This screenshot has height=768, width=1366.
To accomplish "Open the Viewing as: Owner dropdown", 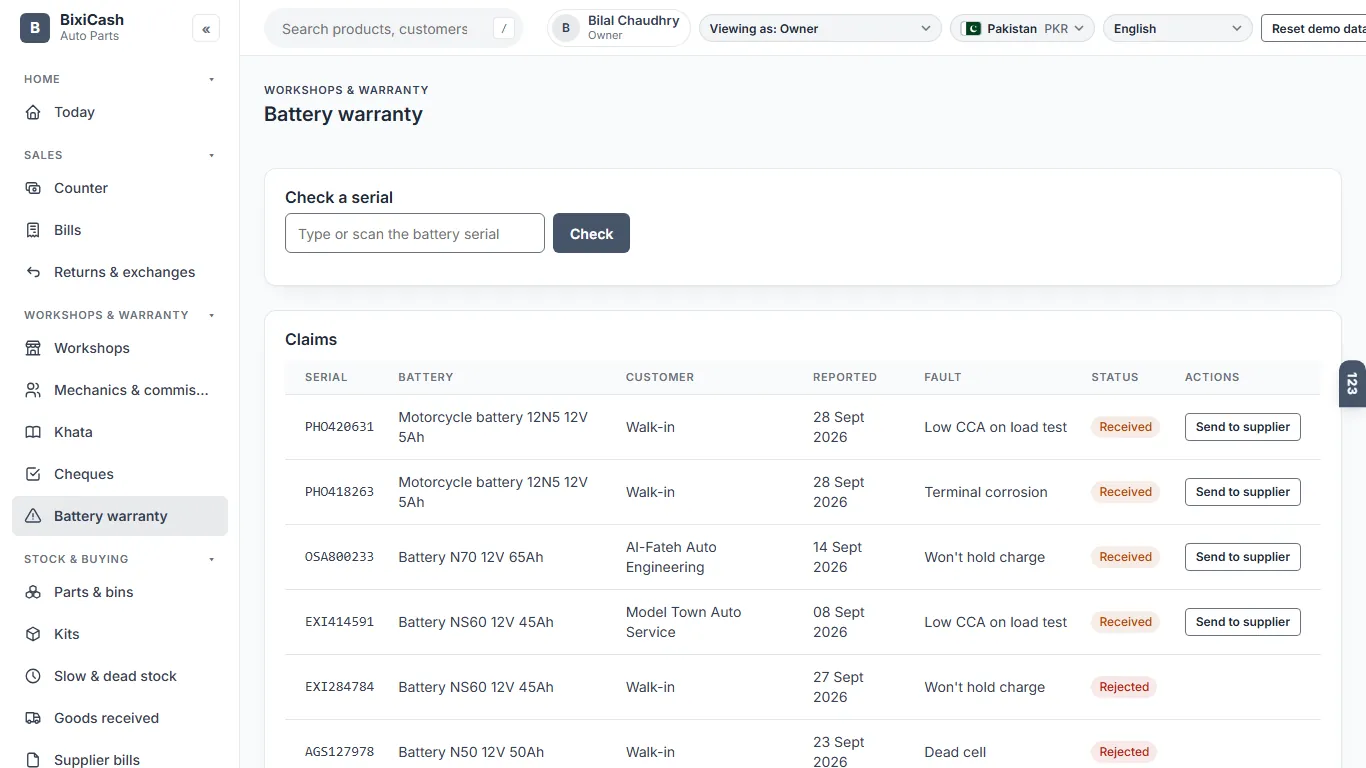I will [x=820, y=29].
